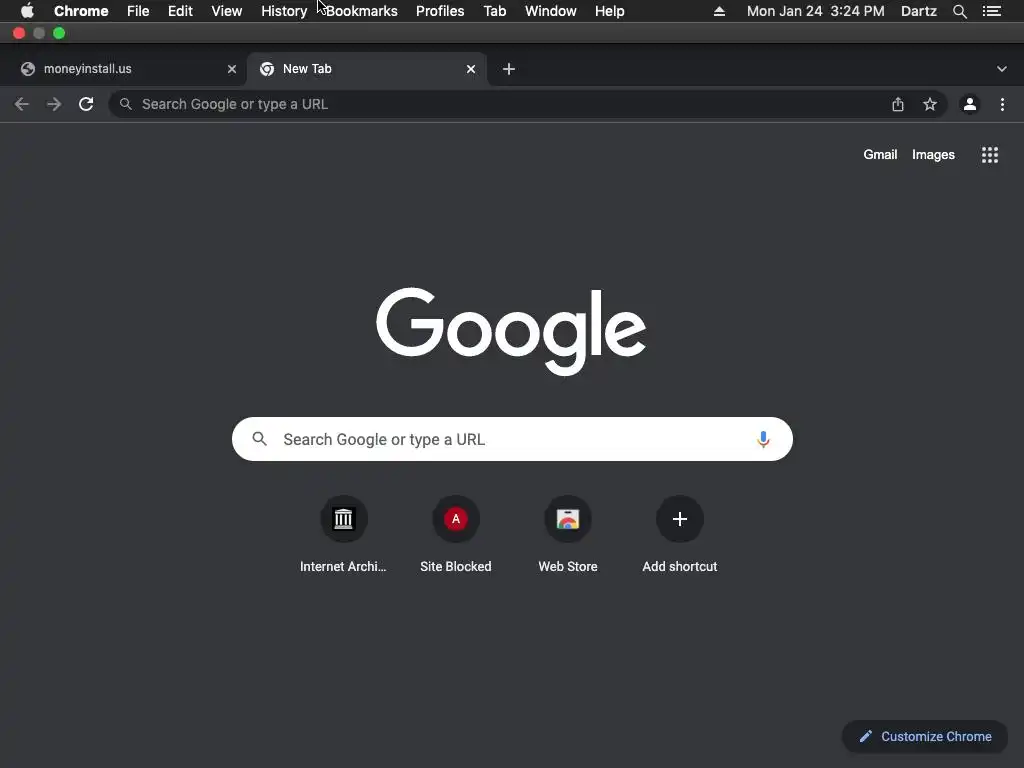Open the Chrome application menu
This screenshot has width=1024, height=768.
(x=81, y=11)
